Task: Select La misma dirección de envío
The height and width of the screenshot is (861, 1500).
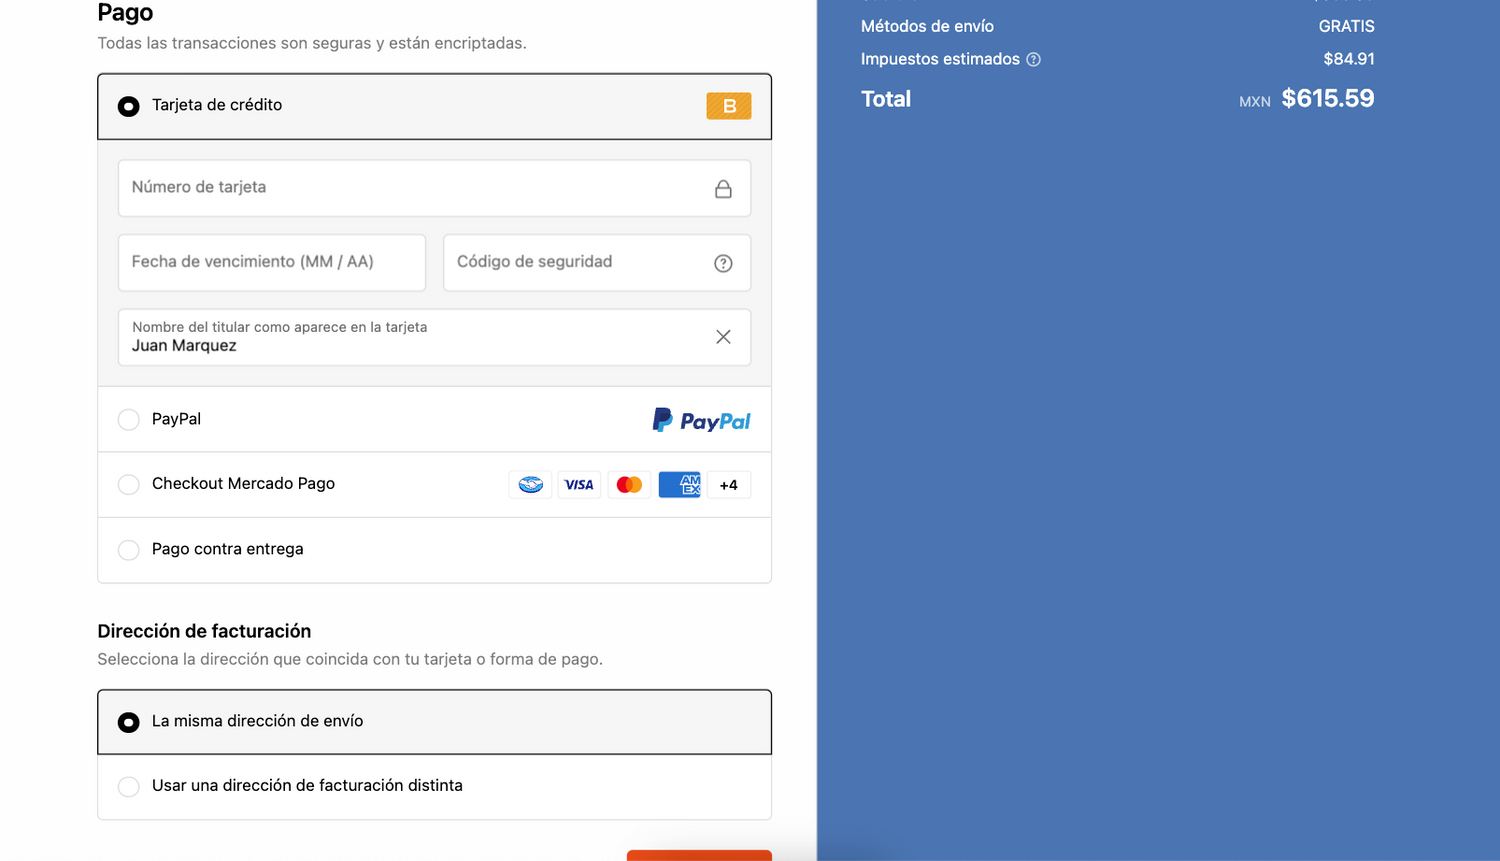Action: (129, 722)
